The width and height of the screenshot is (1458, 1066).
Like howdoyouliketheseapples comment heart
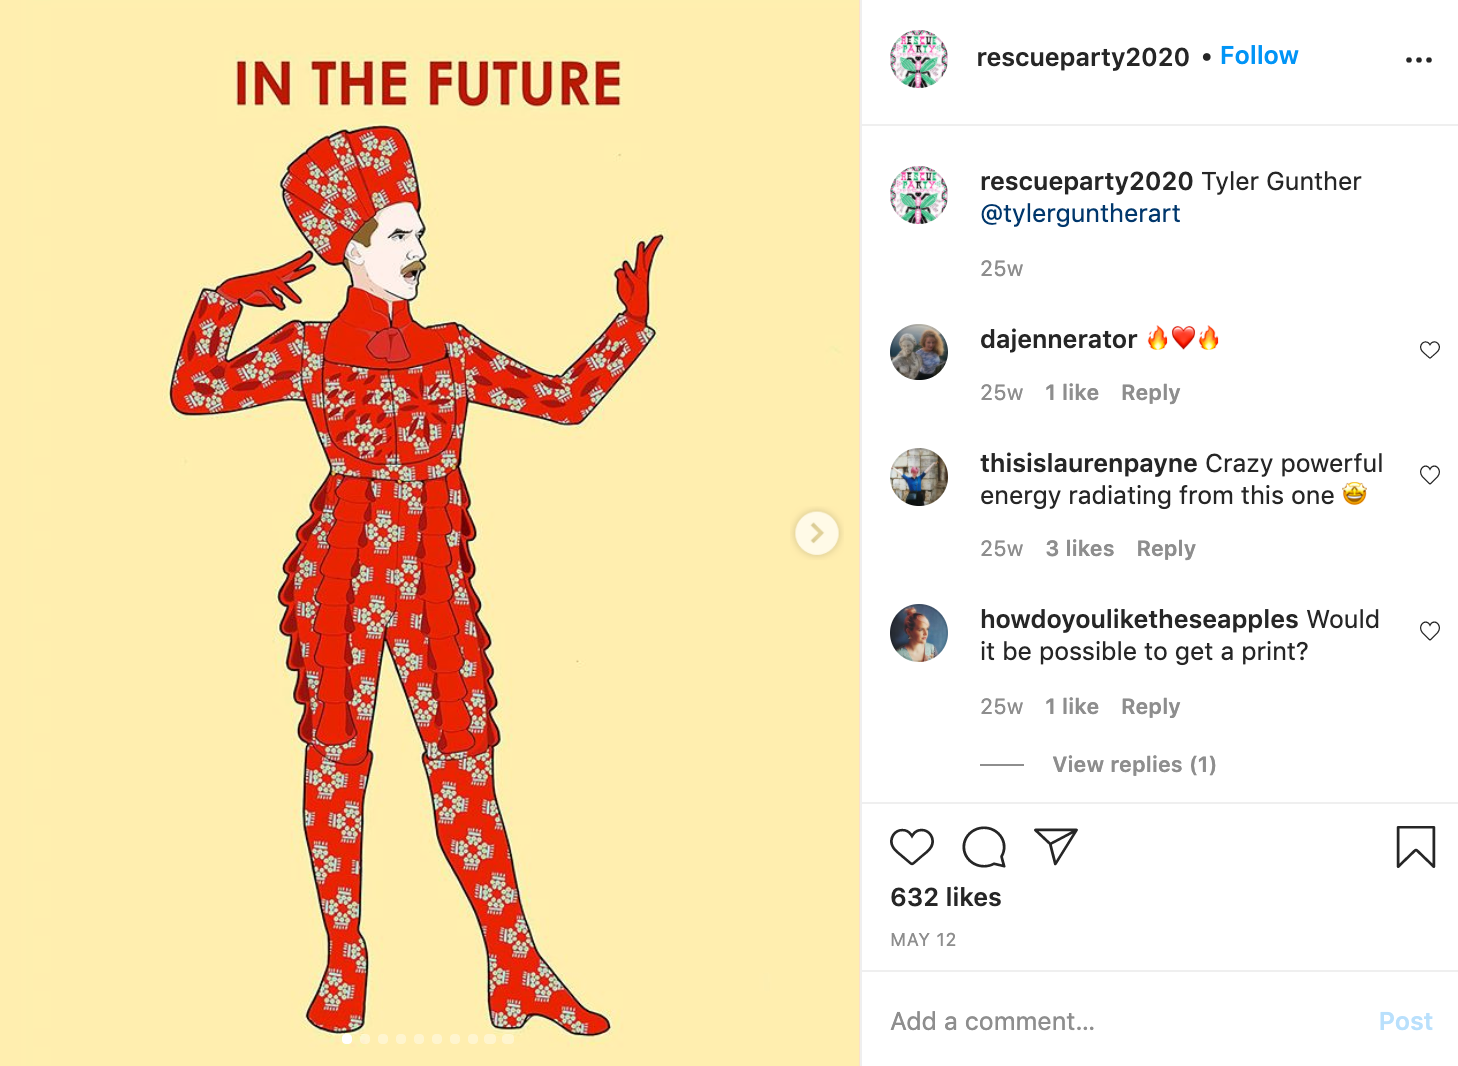[x=1430, y=631]
